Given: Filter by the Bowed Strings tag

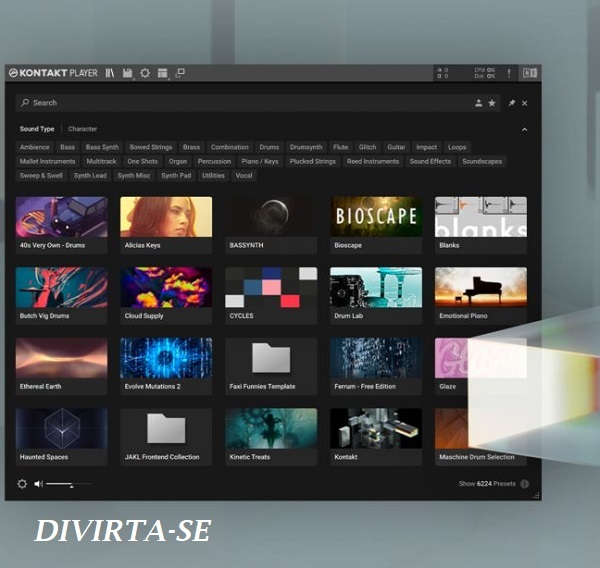Looking at the screenshot, I should click(151, 147).
